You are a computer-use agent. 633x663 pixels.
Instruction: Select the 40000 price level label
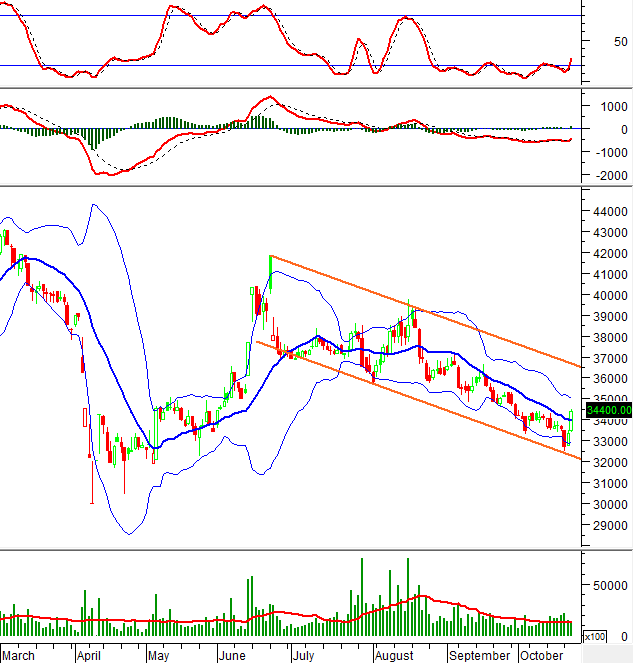point(606,296)
